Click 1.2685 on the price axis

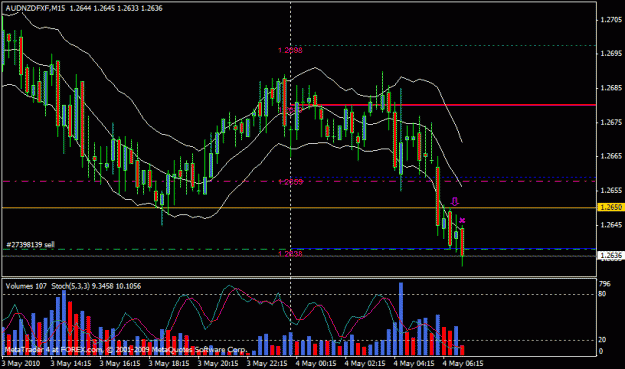click(611, 88)
